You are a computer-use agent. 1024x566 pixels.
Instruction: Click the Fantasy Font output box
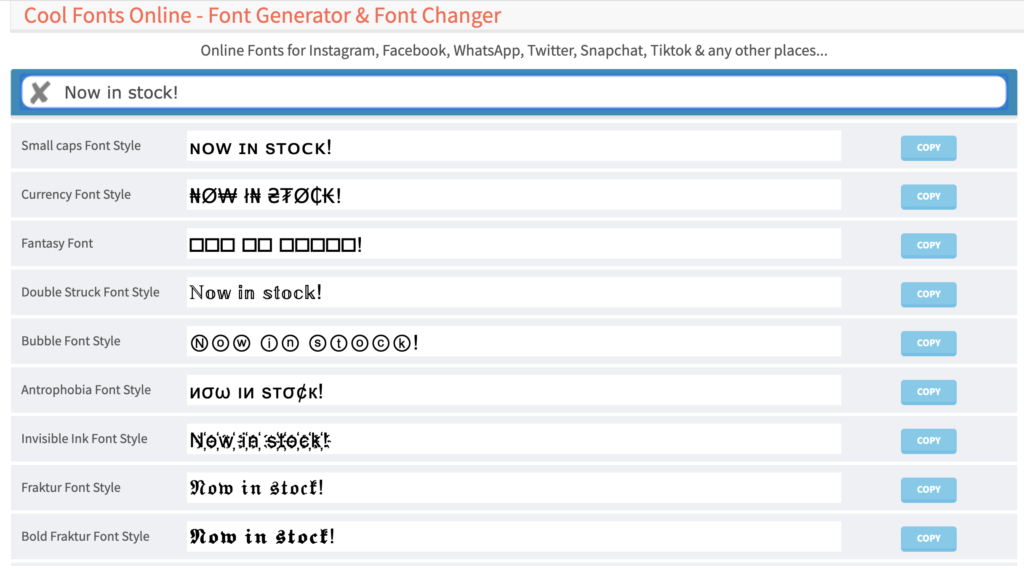[513, 244]
